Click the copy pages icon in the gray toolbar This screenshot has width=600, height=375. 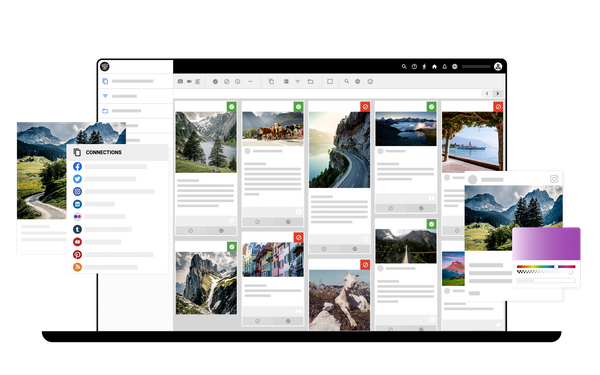point(271,82)
